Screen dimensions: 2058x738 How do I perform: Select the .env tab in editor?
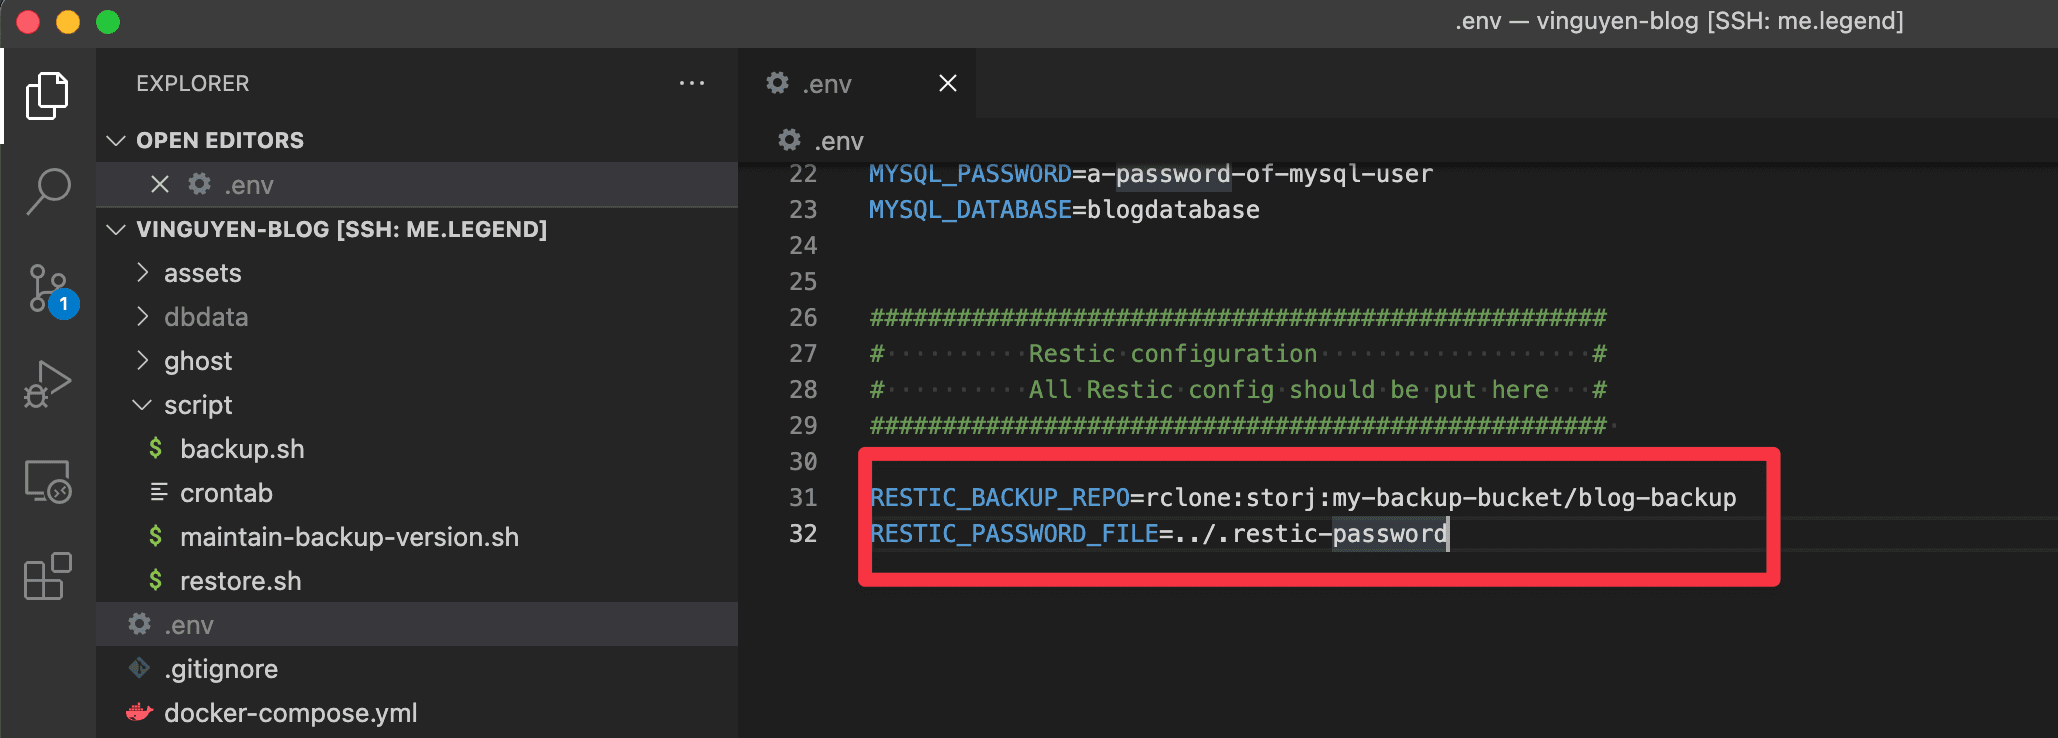coord(826,84)
